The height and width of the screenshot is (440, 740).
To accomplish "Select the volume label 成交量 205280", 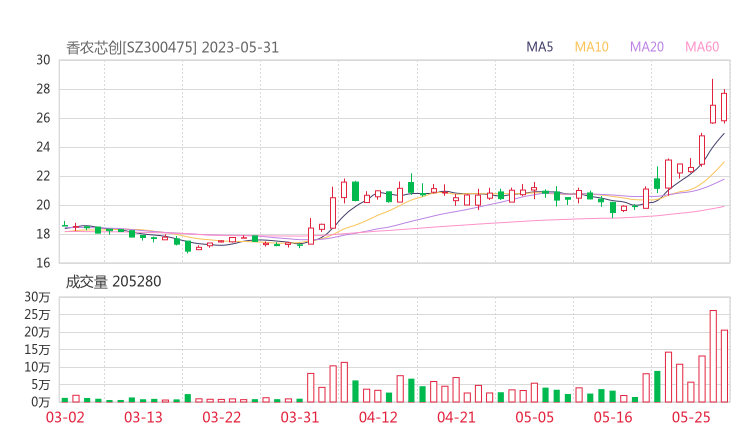I will click(x=113, y=282).
